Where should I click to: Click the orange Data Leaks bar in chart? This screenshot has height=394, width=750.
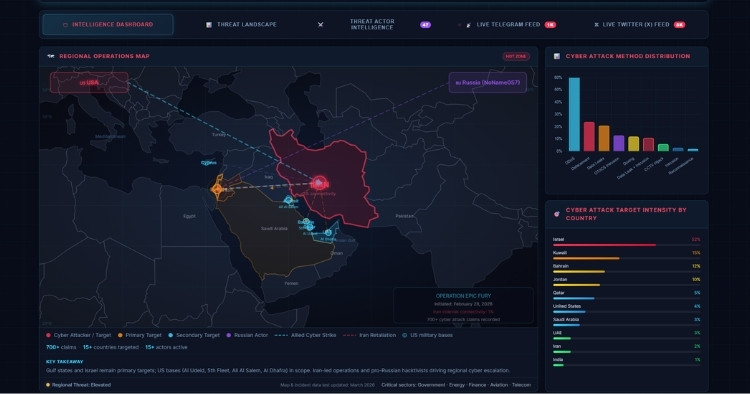604,138
